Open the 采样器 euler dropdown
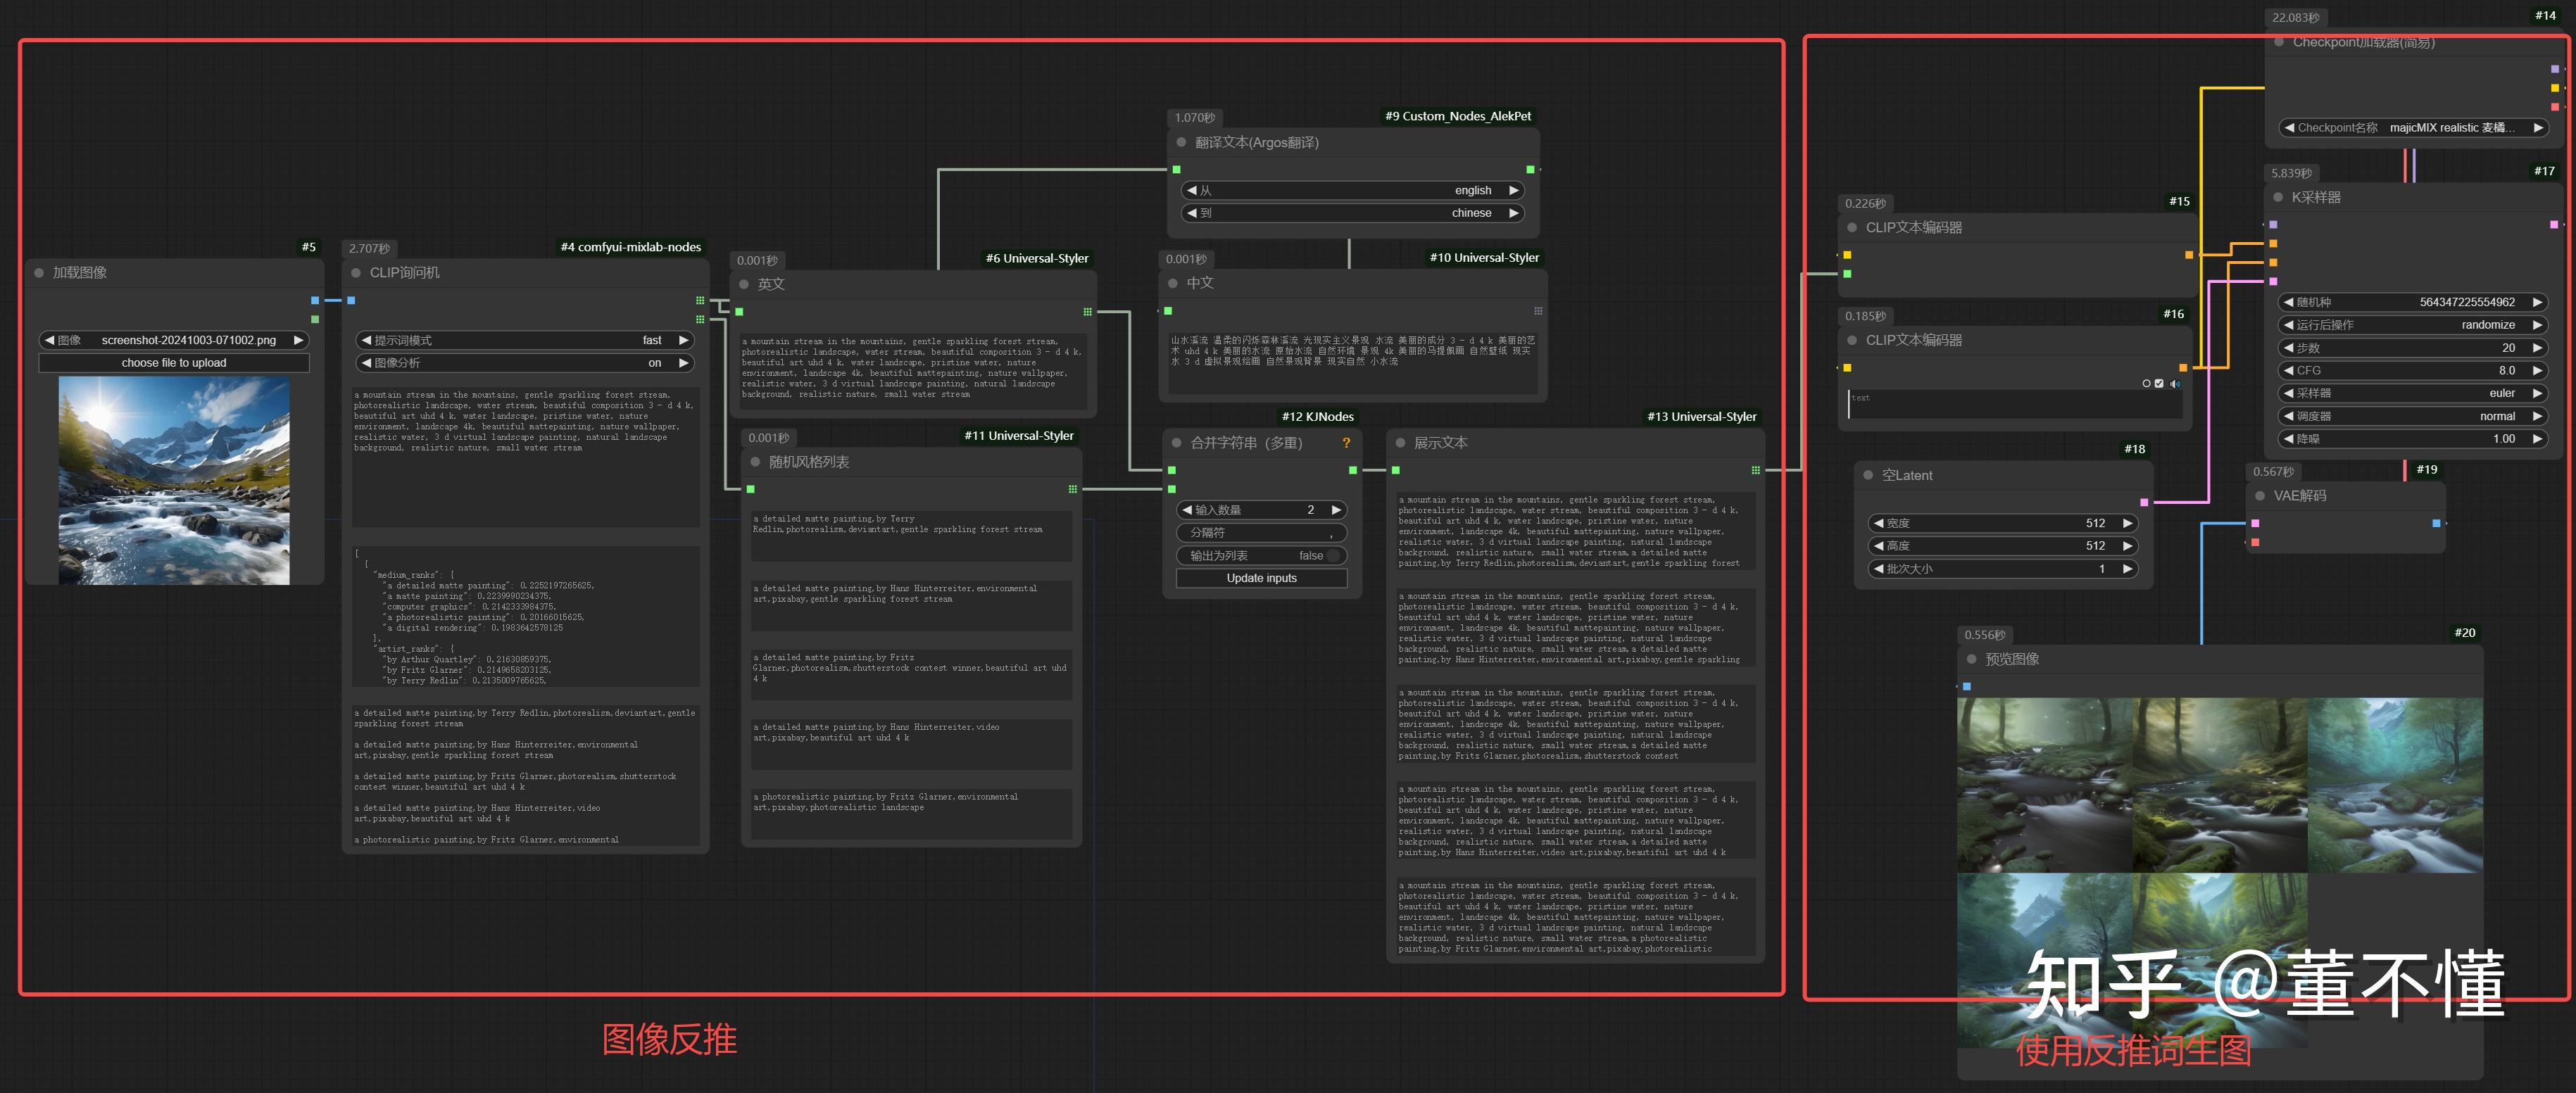Image resolution: width=2576 pixels, height=1093 pixels. (2411, 393)
